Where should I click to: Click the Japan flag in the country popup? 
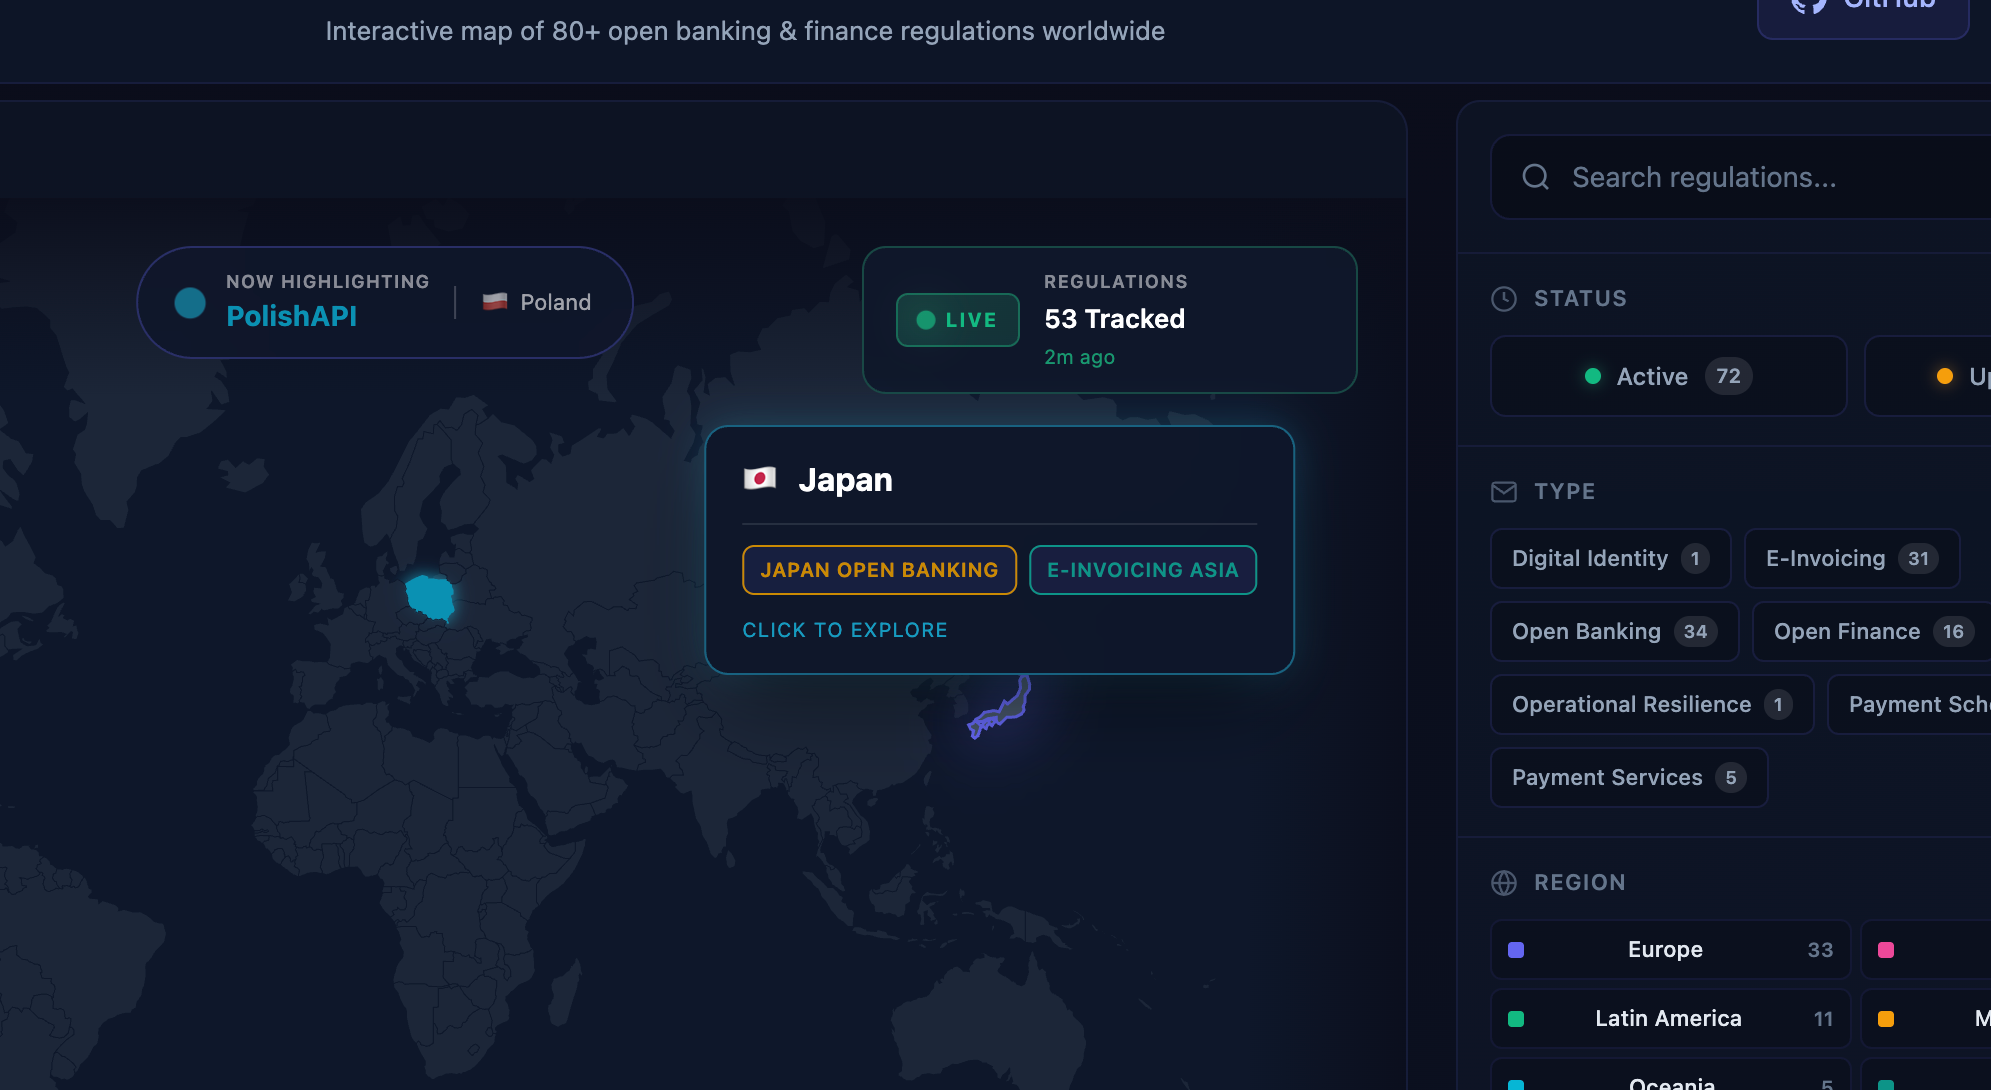[762, 479]
